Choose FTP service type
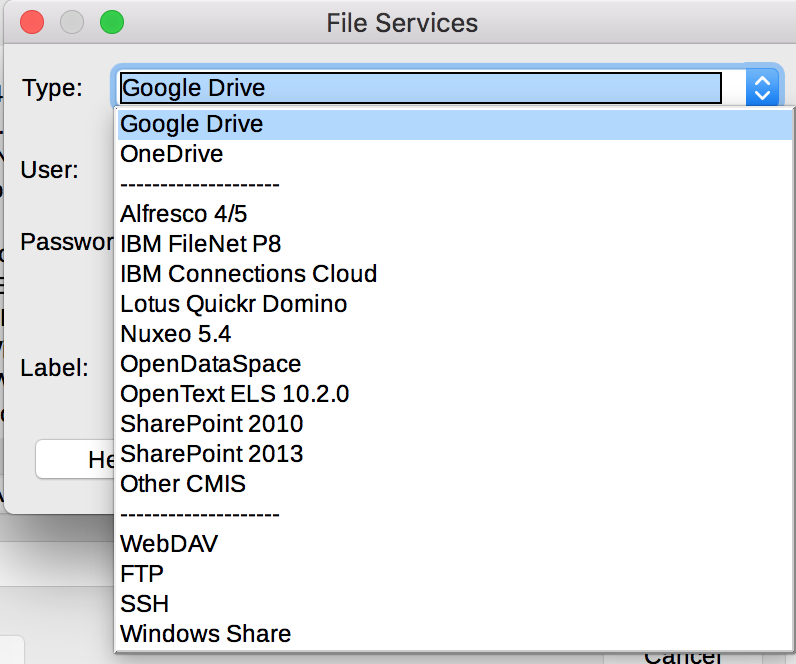The height and width of the screenshot is (664, 796). point(455,574)
